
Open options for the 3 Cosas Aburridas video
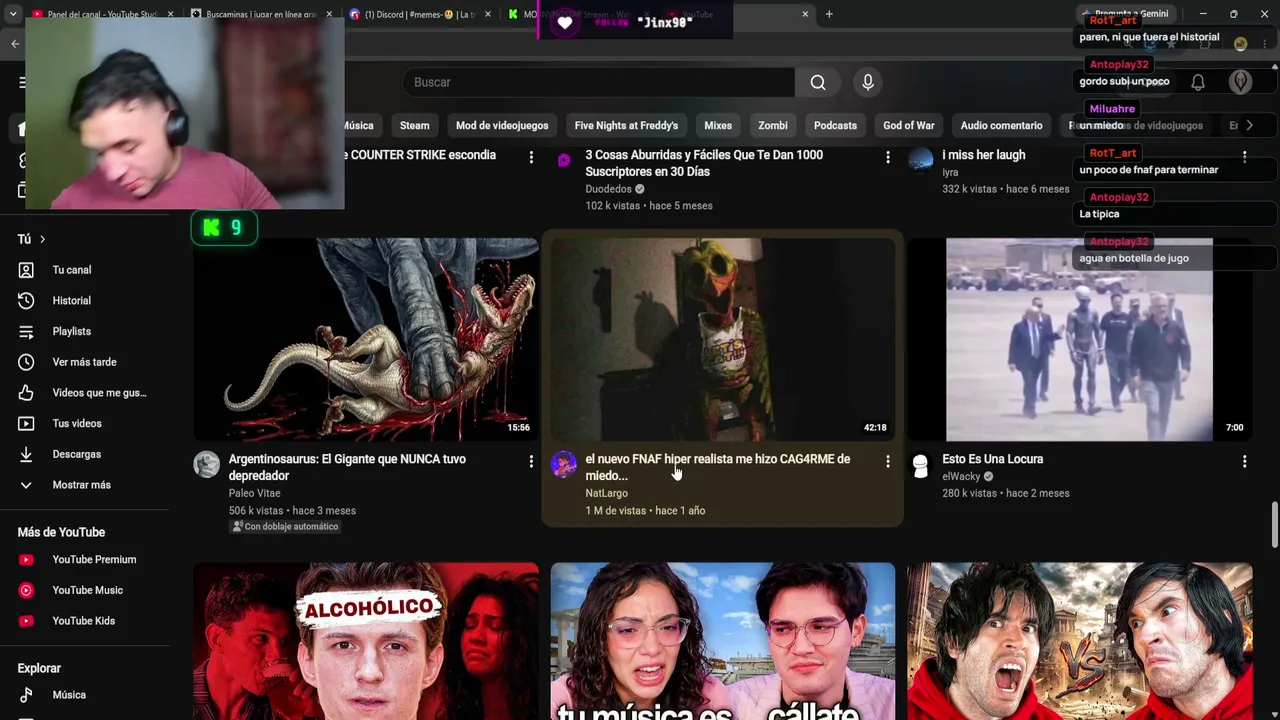(x=888, y=157)
